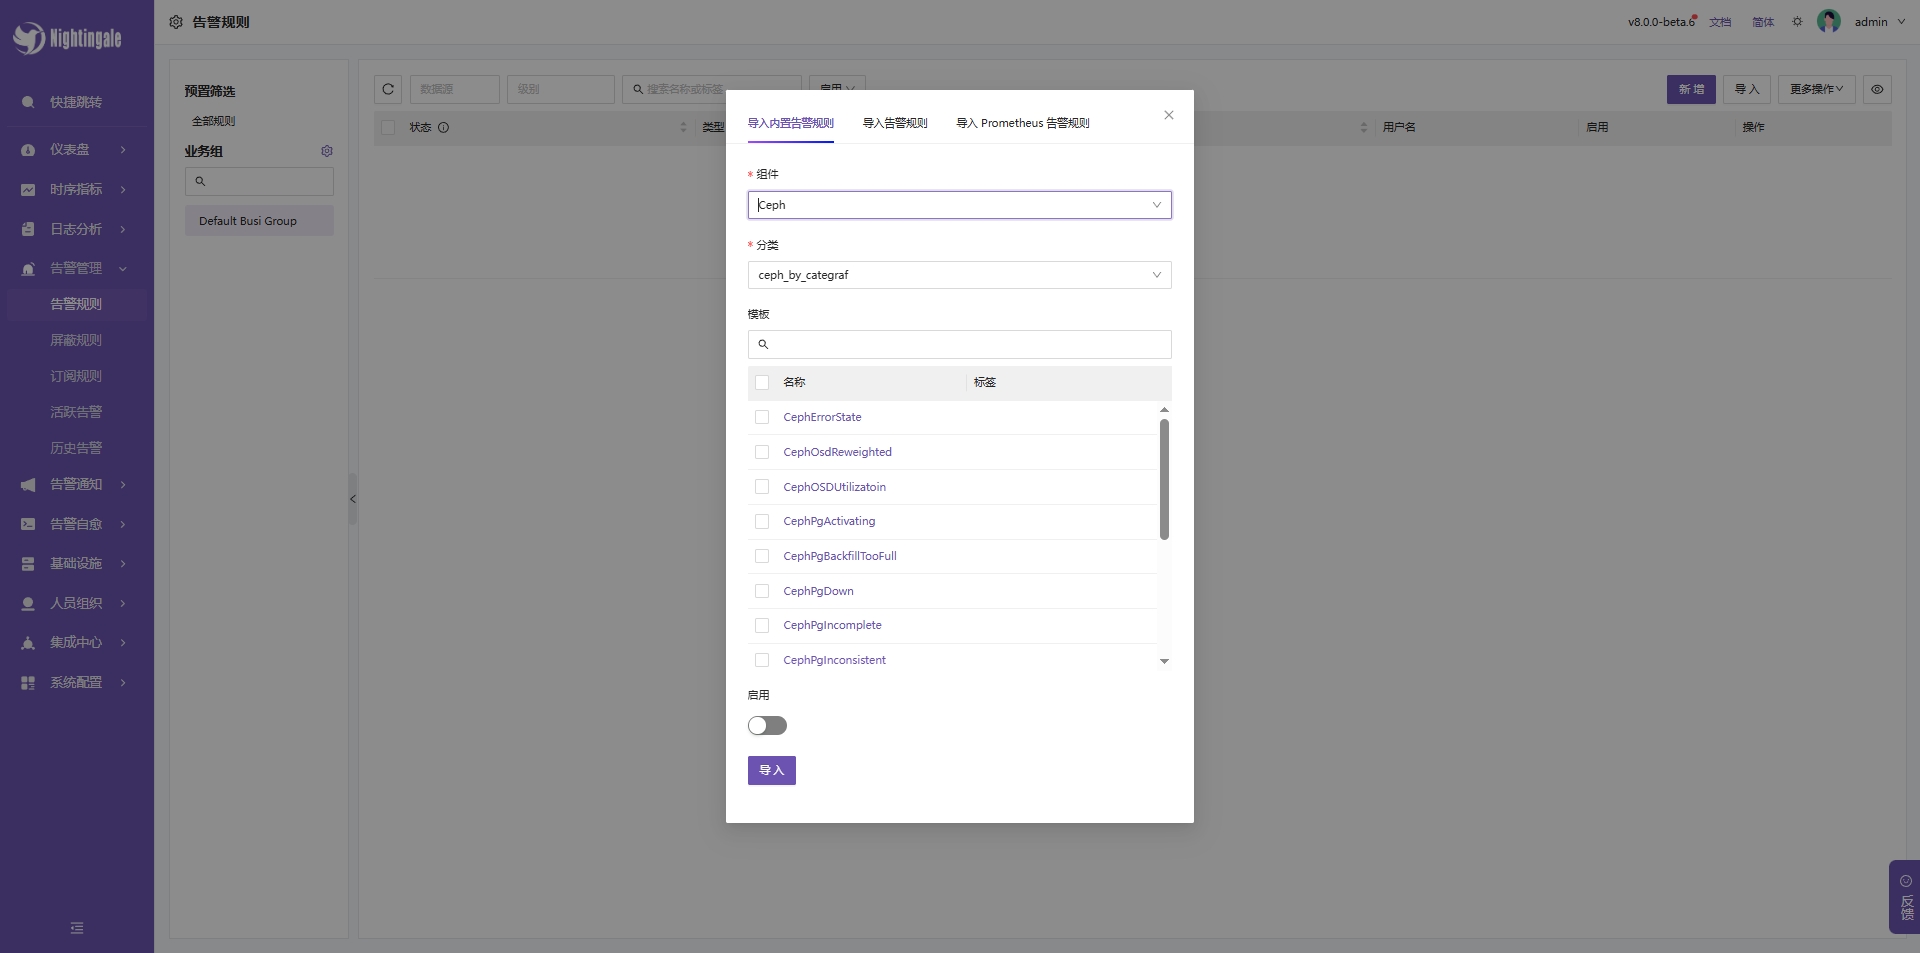Collapse the sidebar menu icon at bottom
The height and width of the screenshot is (953, 1920).
click(77, 928)
